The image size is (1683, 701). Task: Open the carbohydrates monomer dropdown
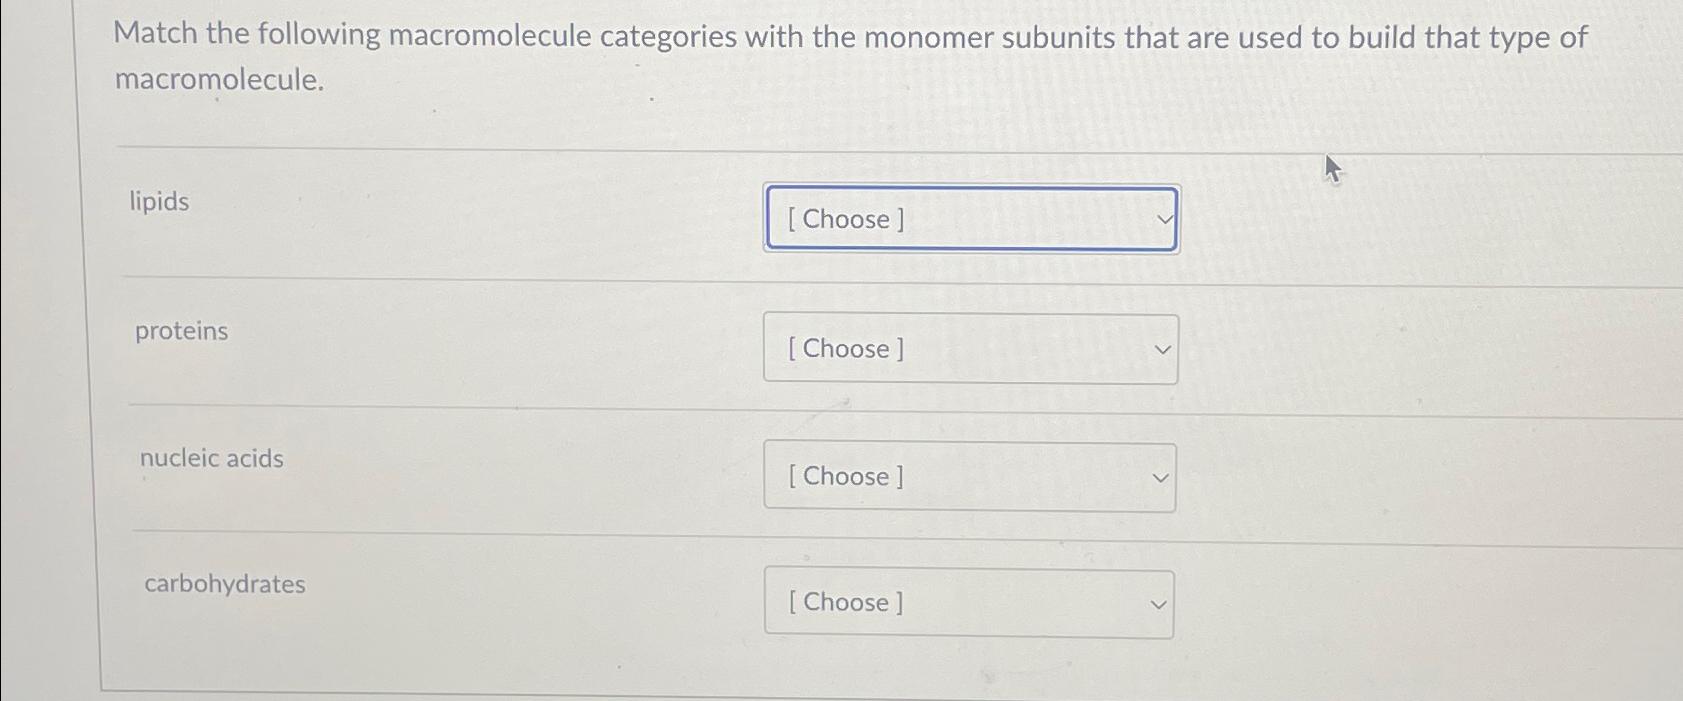[968, 602]
